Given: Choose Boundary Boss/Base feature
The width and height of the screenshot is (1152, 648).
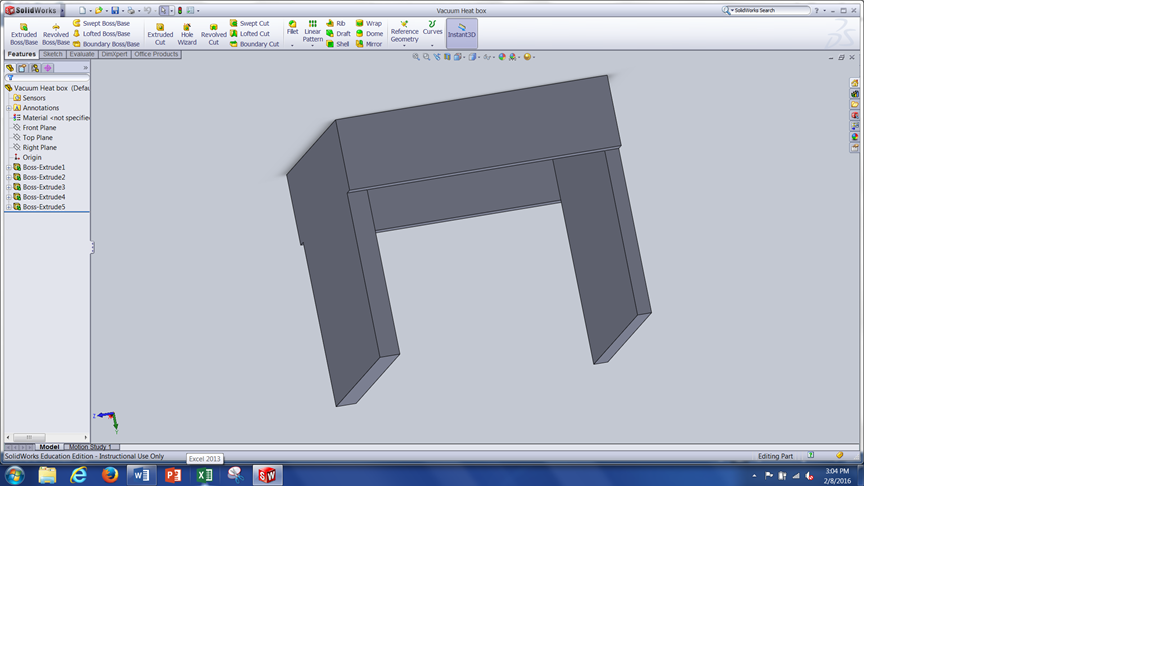Looking at the screenshot, I should coord(106,44).
